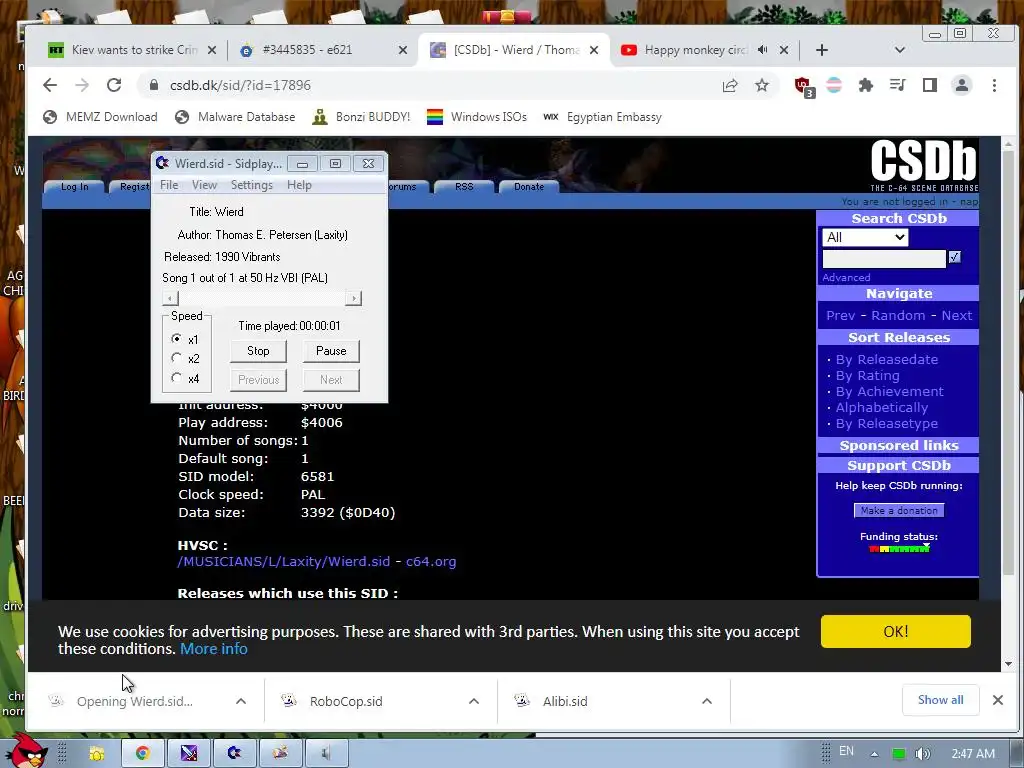Expand Opening Wierd.sid download options
The height and width of the screenshot is (768, 1024).
[x=241, y=701]
